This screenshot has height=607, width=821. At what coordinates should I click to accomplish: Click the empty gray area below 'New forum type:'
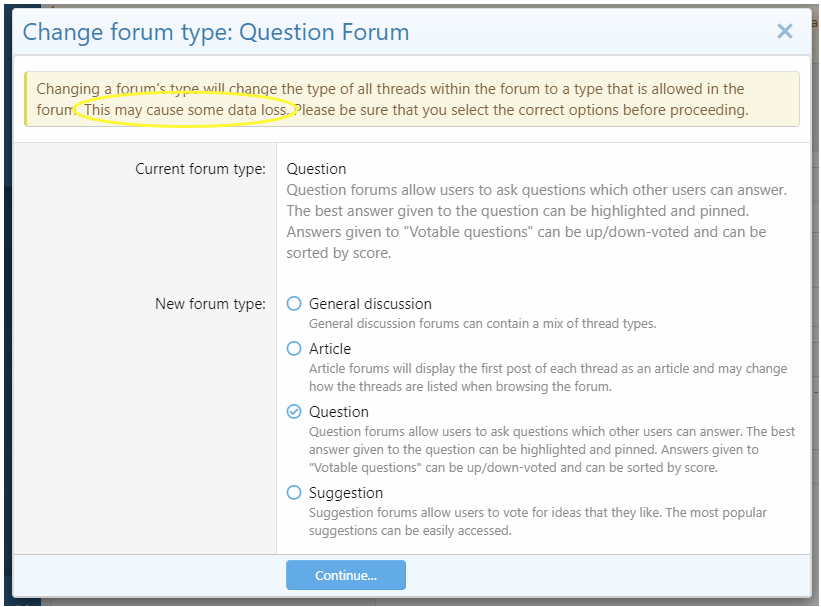click(x=145, y=430)
